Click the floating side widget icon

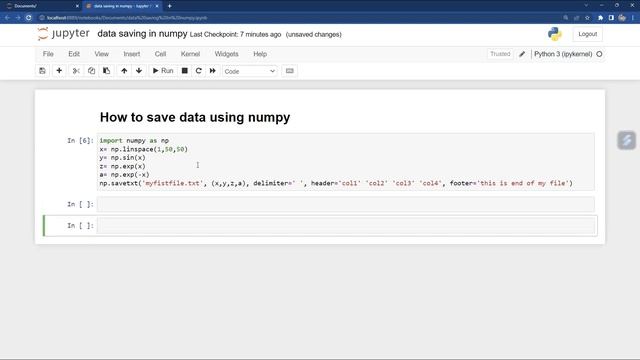click(627, 140)
